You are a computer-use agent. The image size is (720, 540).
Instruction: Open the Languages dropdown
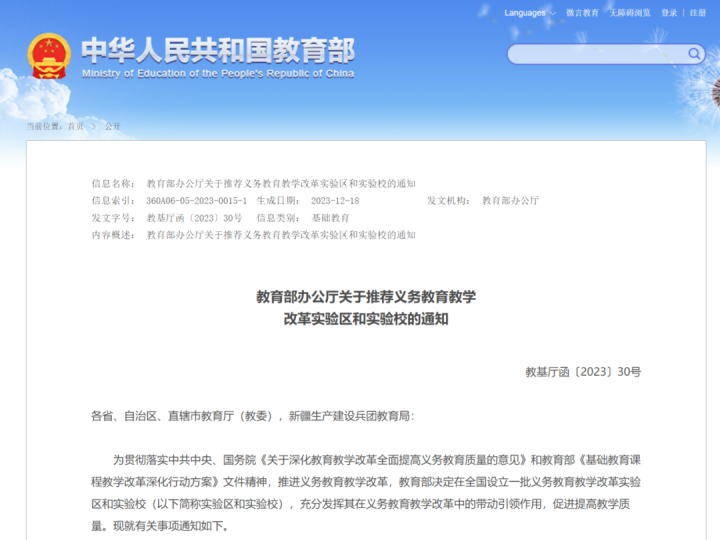click(530, 13)
